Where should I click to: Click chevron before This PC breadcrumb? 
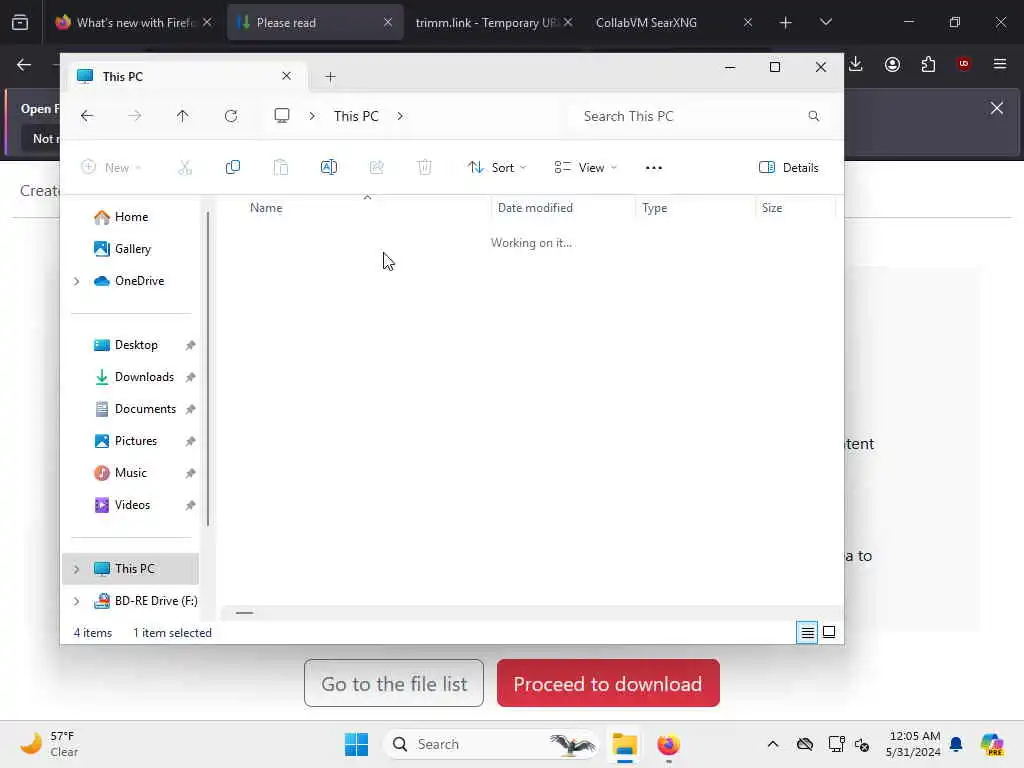pyautogui.click(x=312, y=116)
